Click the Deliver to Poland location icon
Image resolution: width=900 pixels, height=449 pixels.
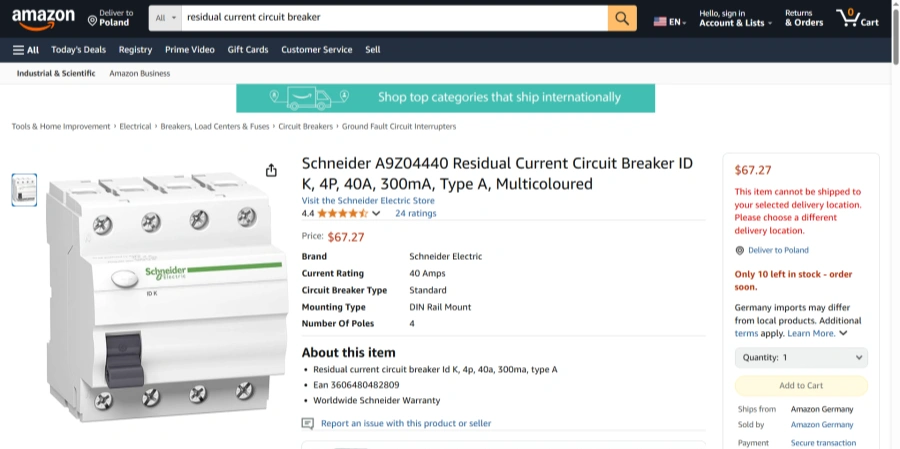(93, 19)
